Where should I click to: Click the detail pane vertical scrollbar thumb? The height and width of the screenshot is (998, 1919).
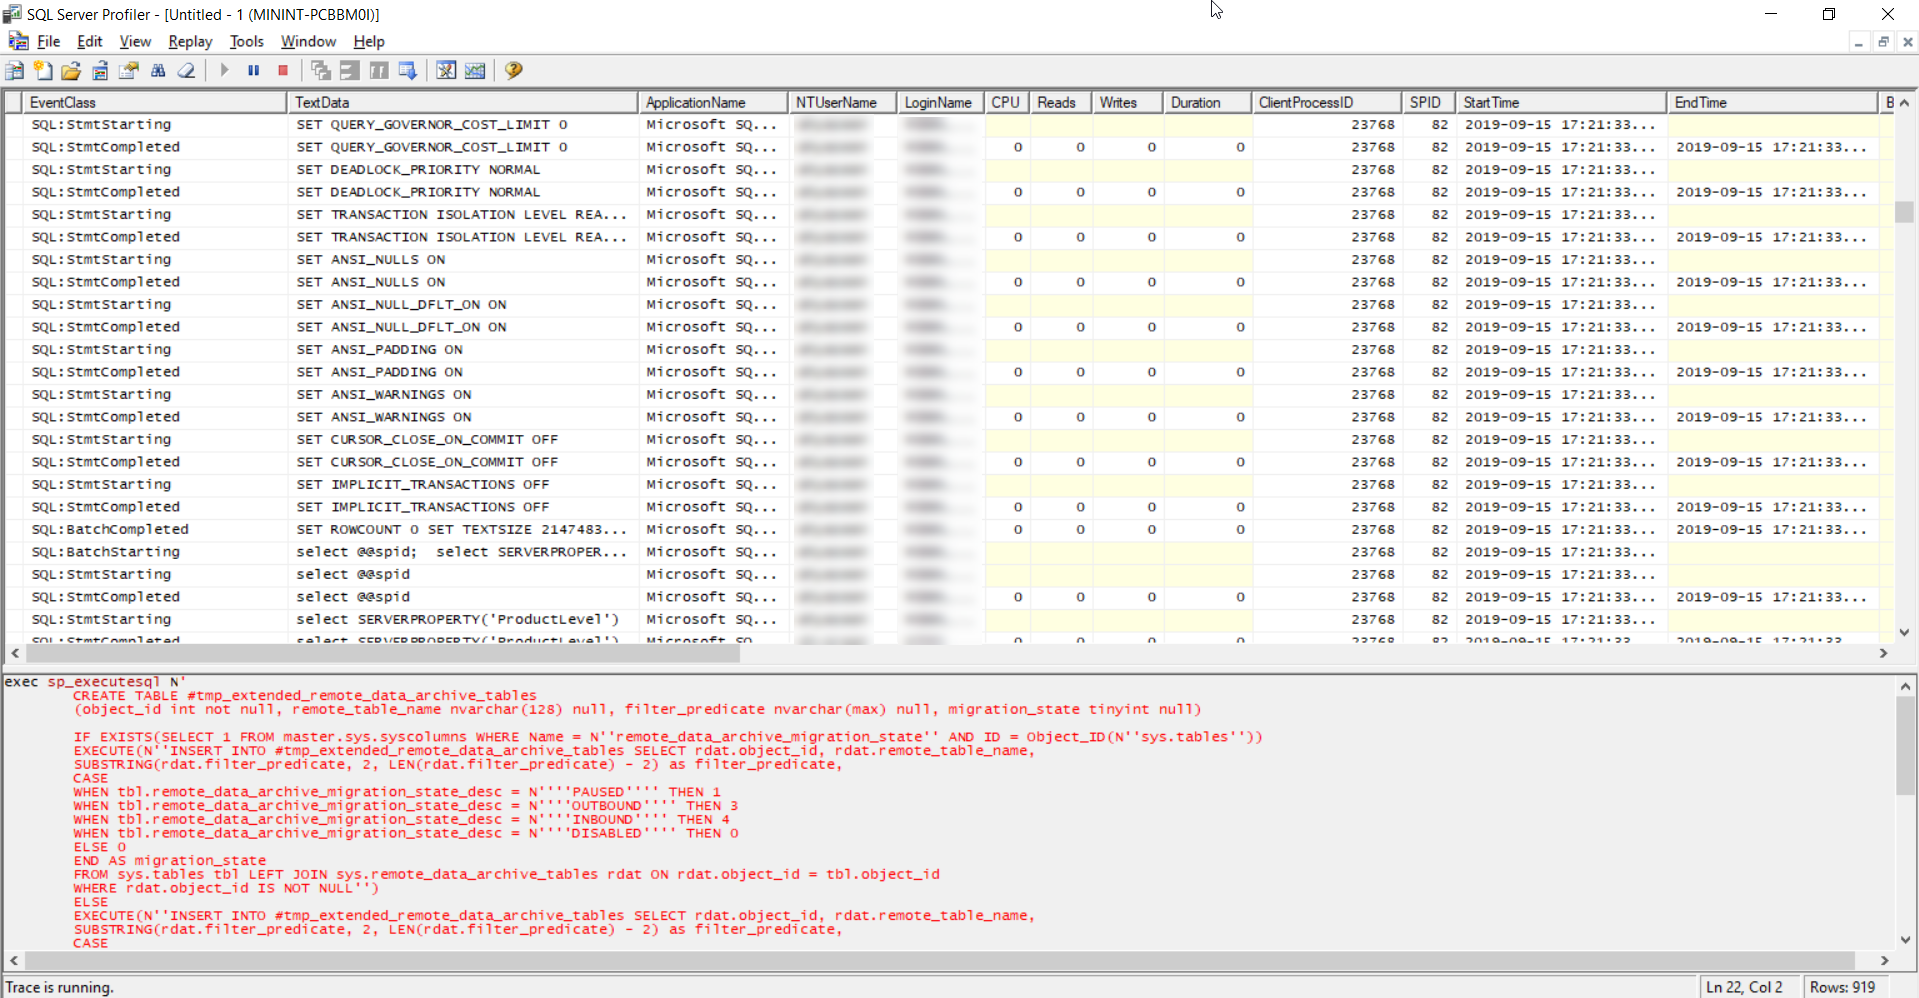pyautogui.click(x=1905, y=745)
